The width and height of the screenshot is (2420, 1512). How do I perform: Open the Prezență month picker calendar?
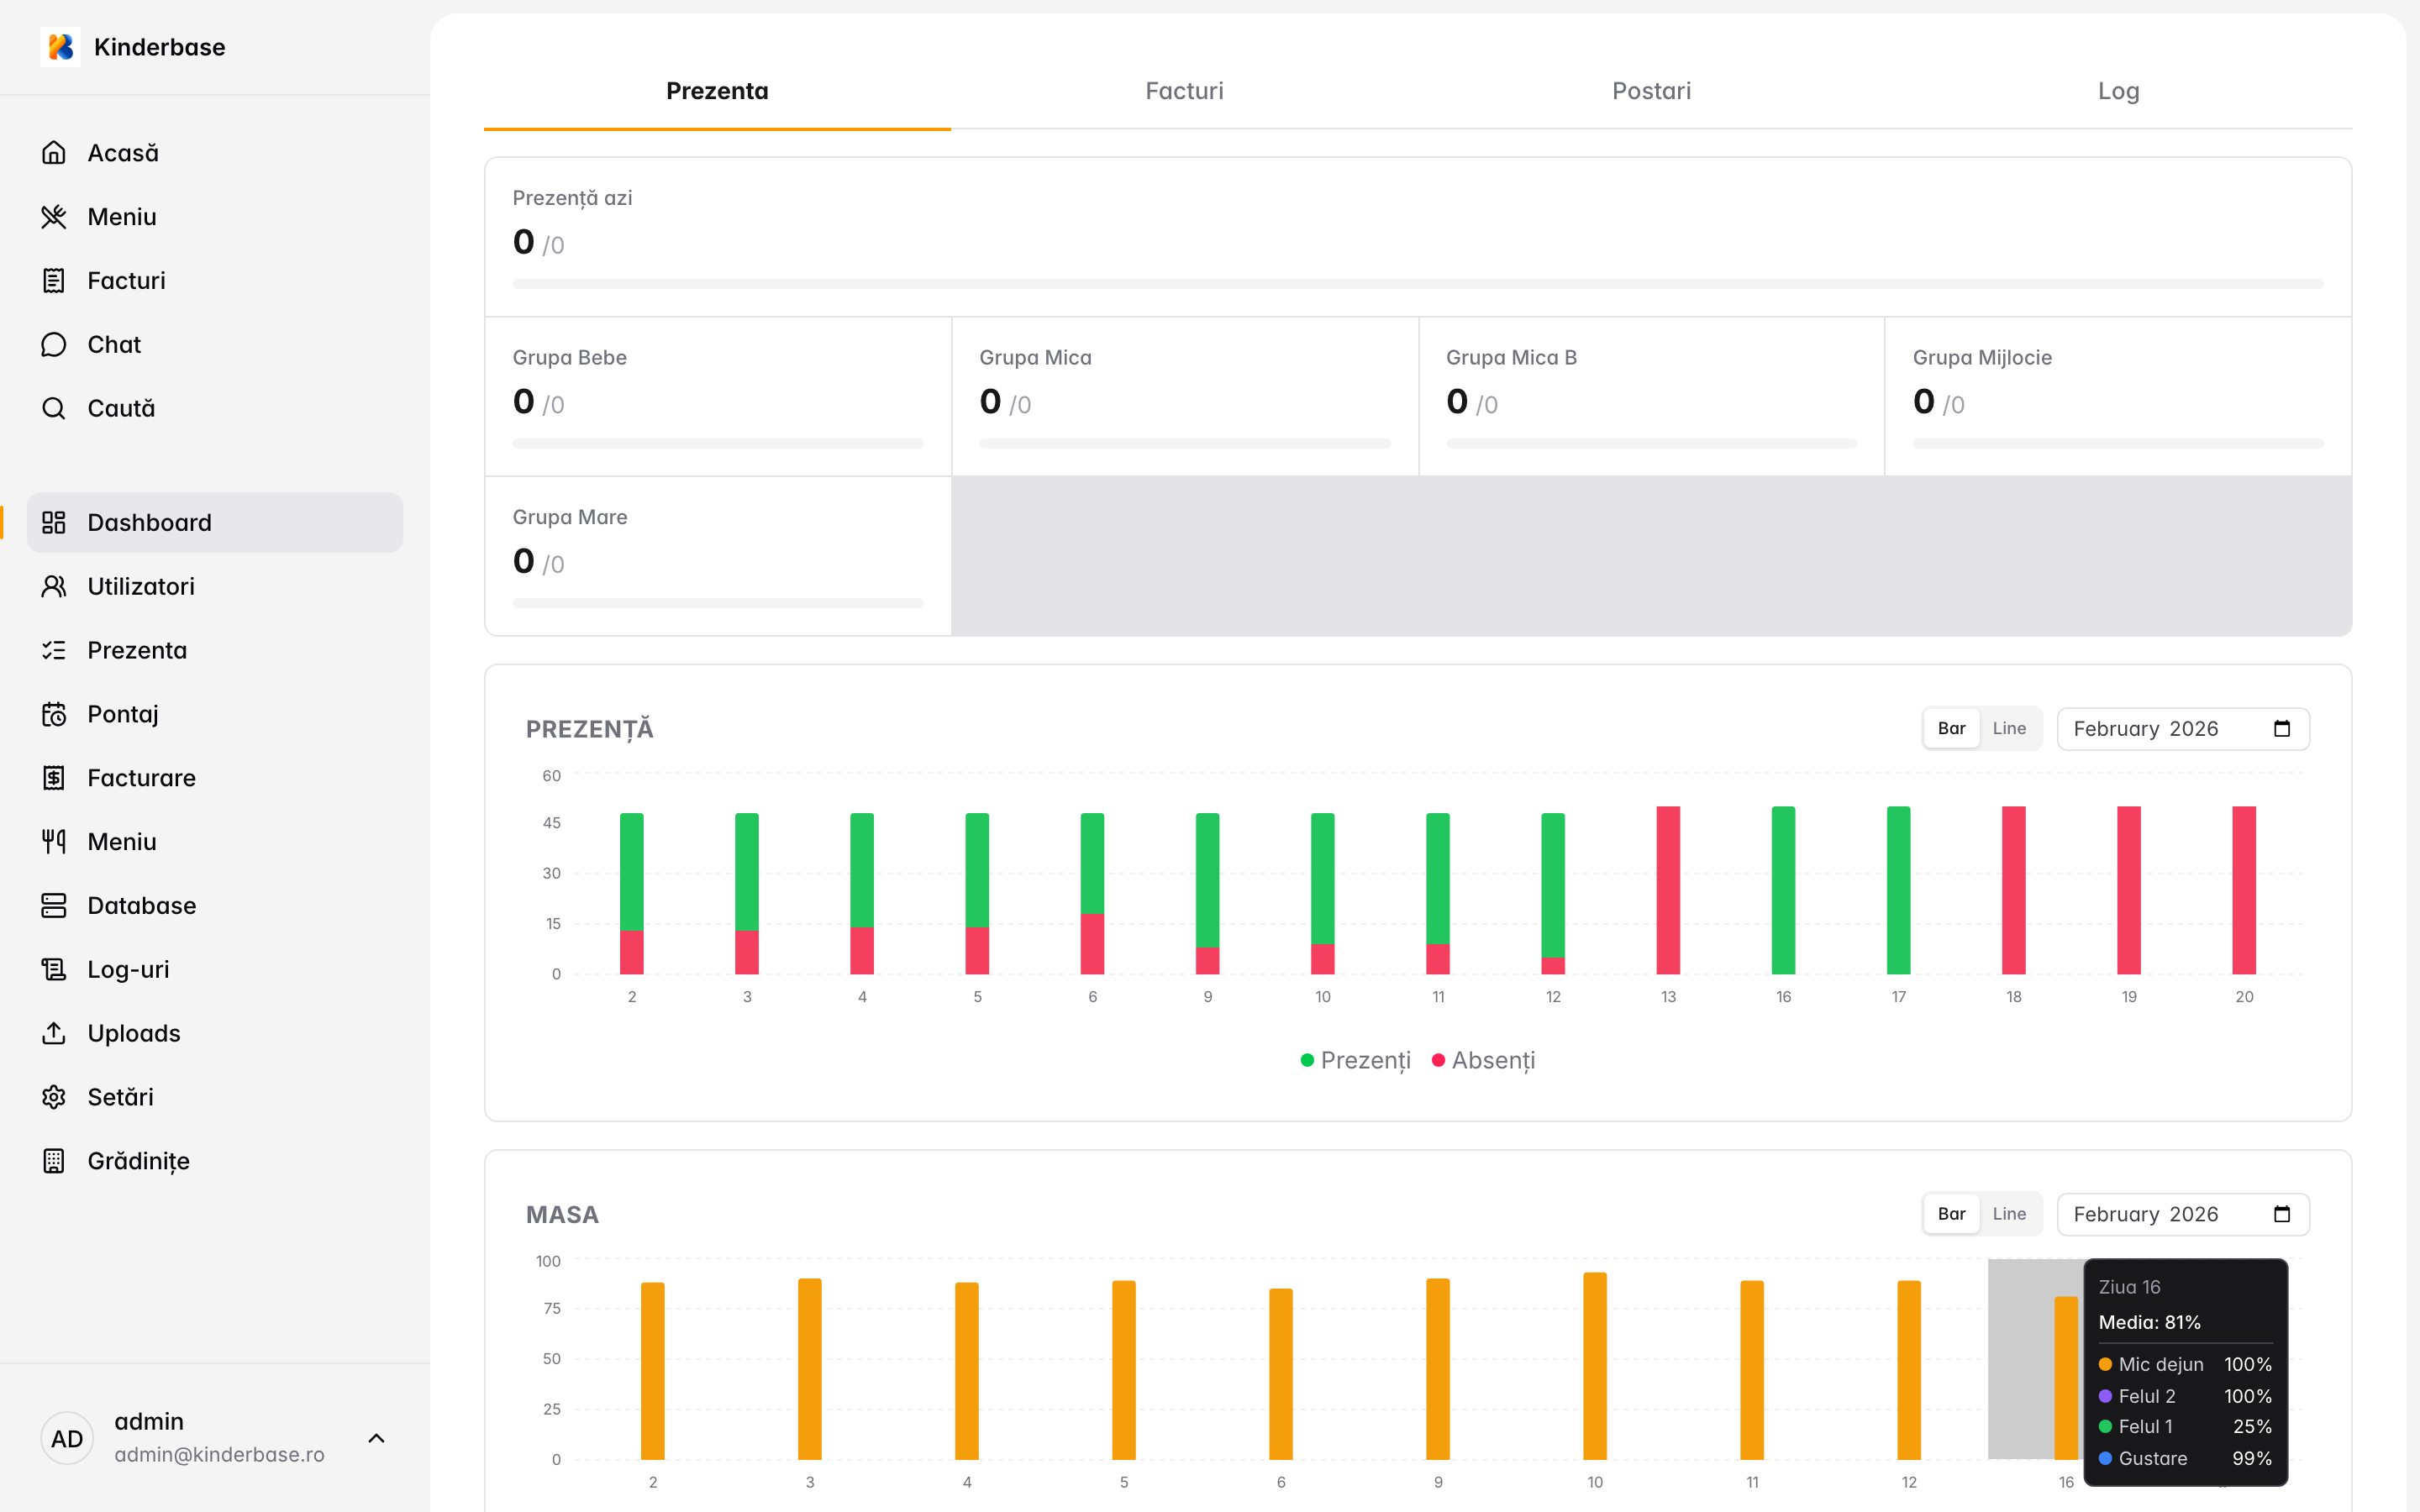point(2283,728)
